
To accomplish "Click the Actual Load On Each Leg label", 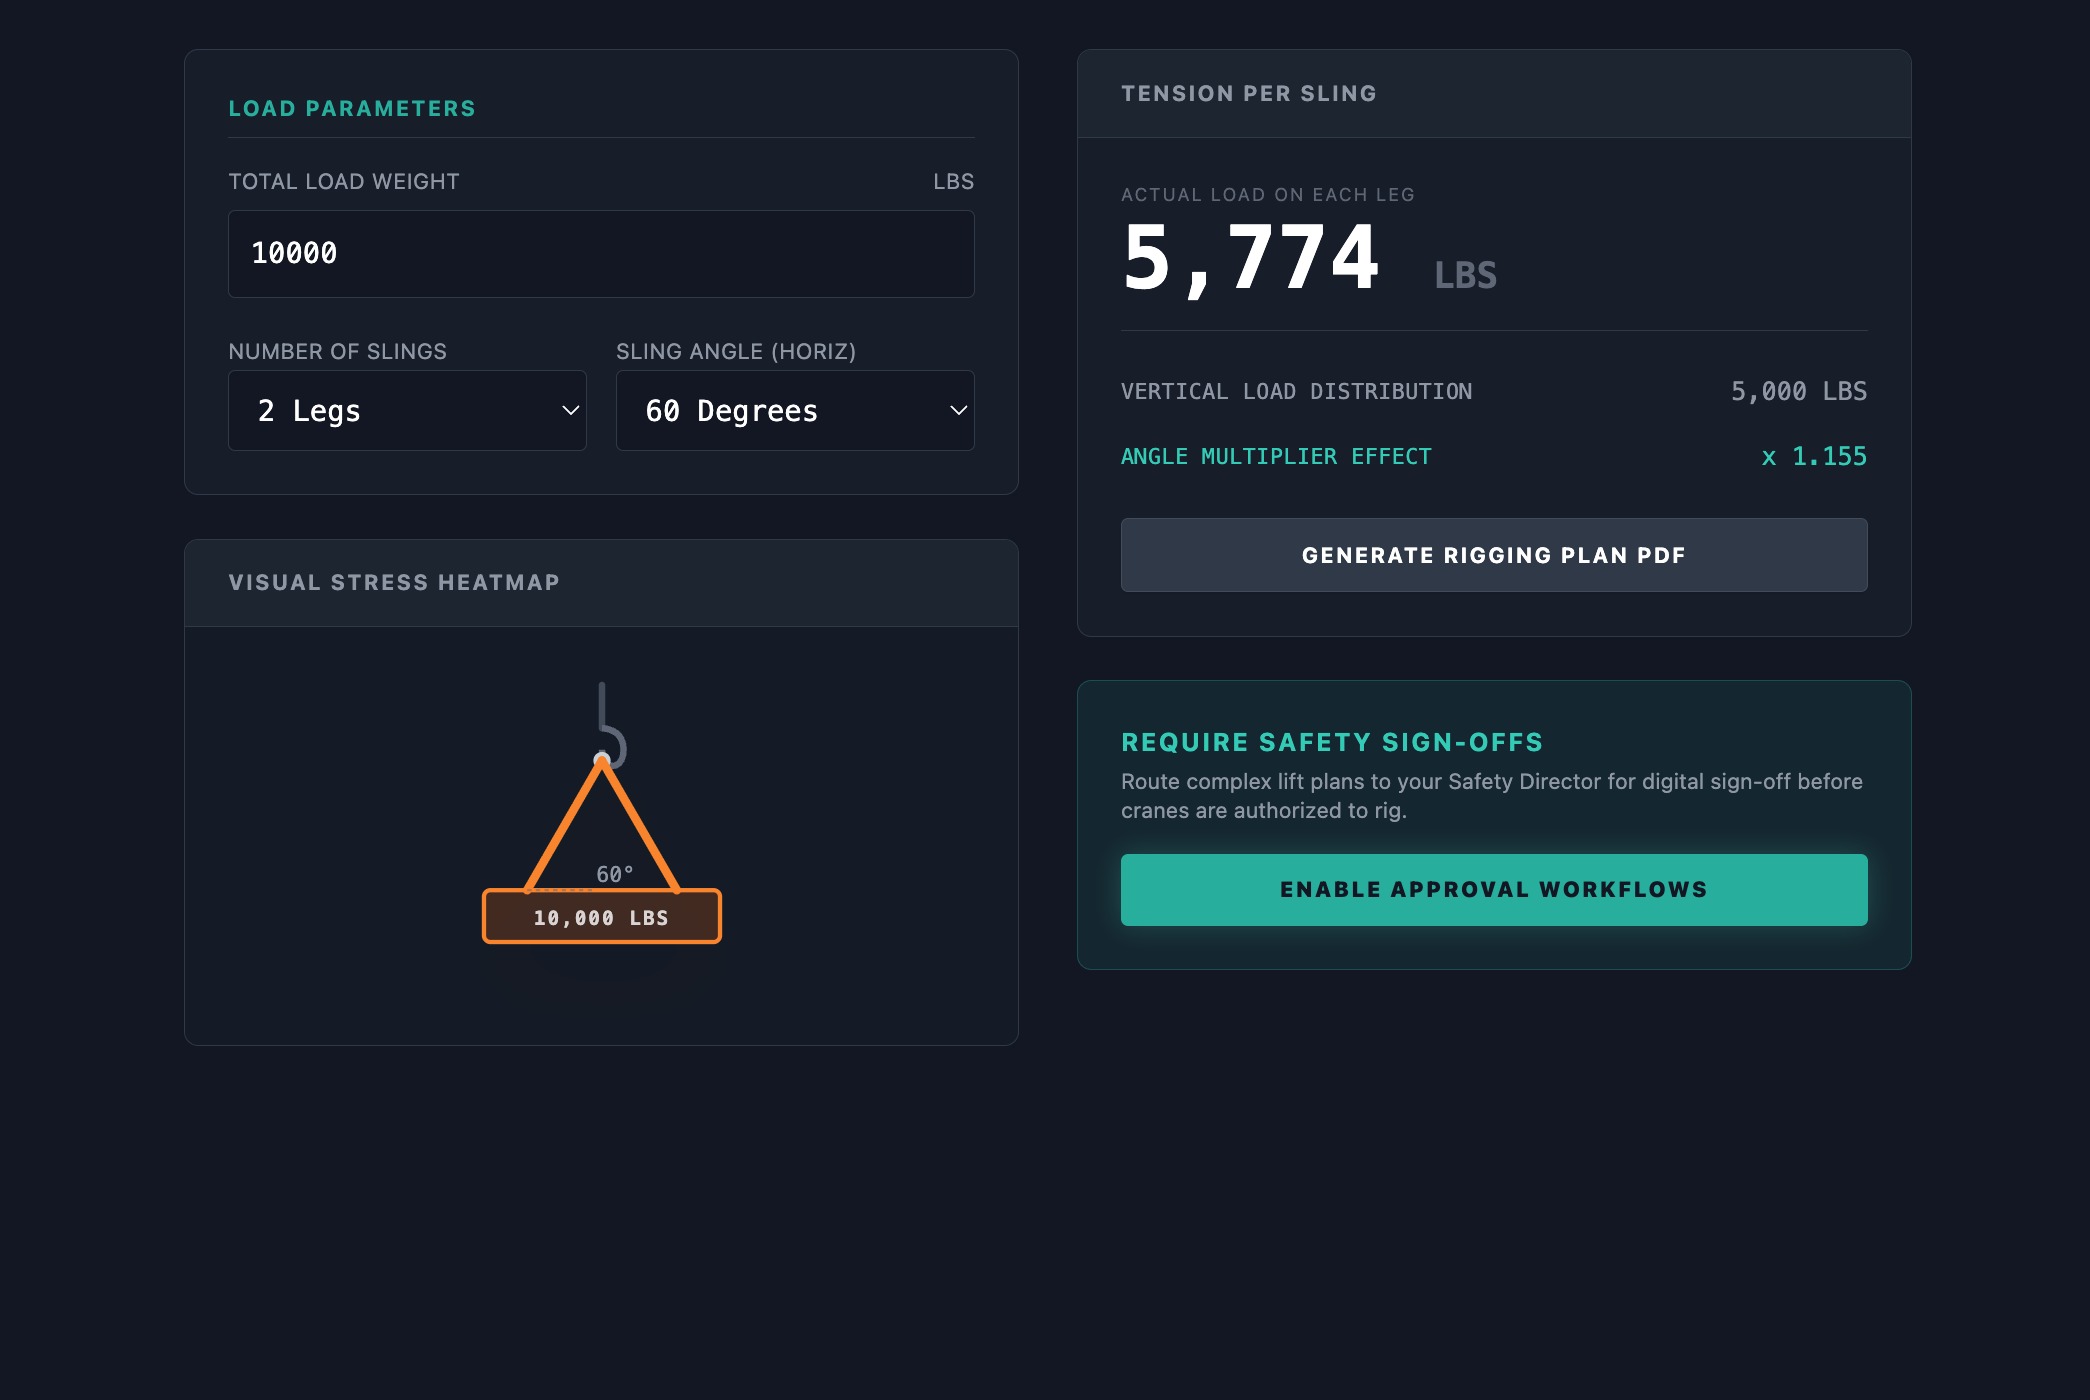I will pos(1268,195).
